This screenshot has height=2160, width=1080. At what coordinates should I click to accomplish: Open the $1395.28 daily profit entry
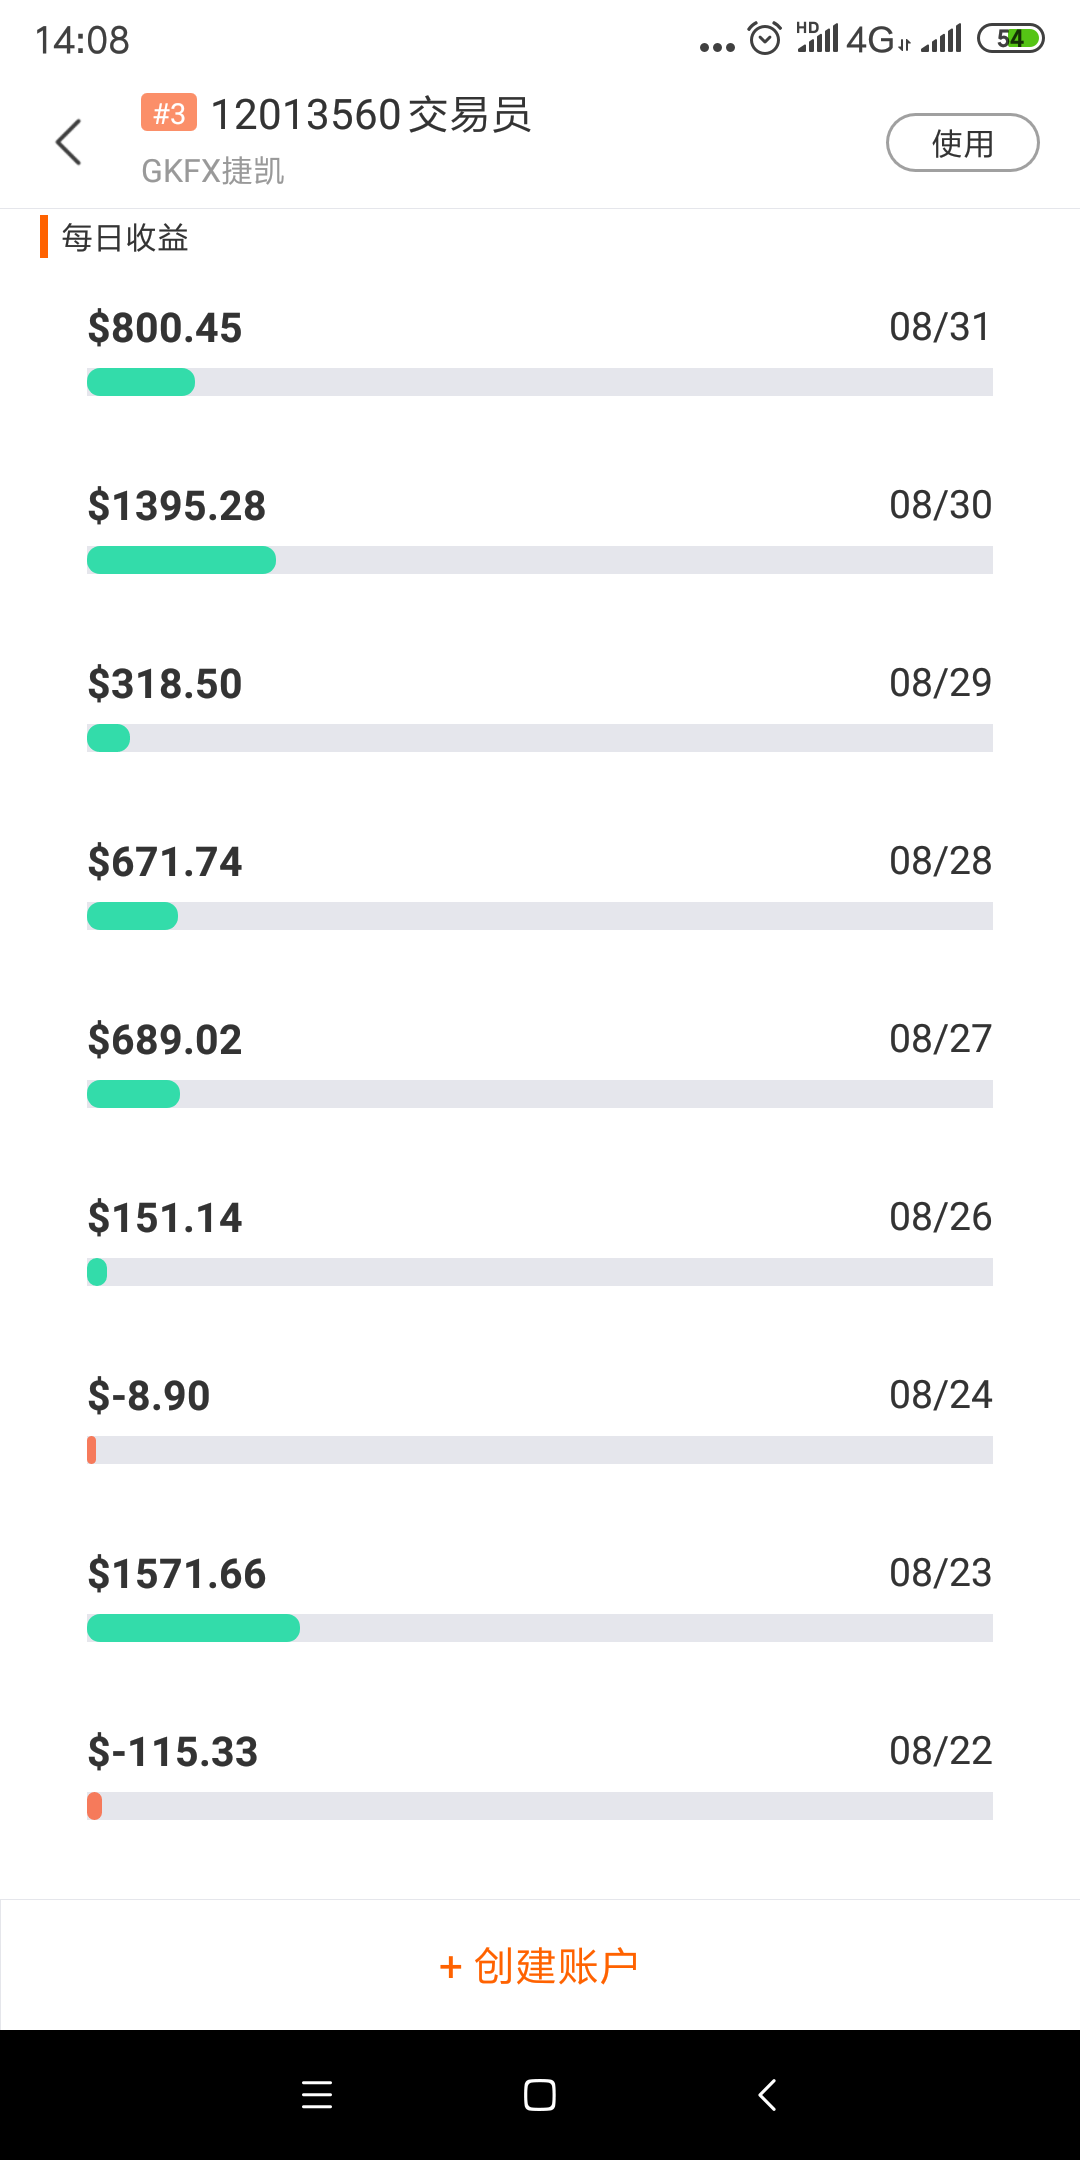pos(177,506)
